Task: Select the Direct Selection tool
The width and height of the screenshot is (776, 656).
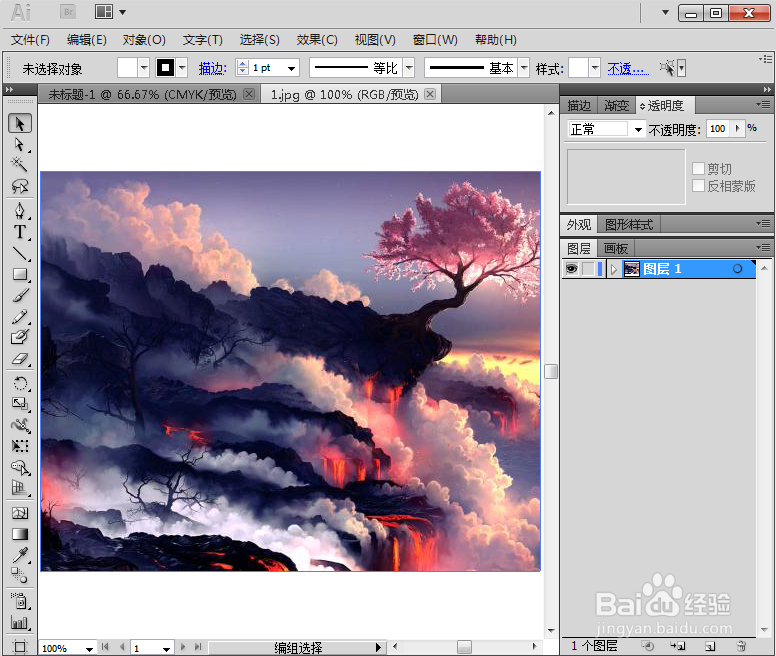Action: point(20,144)
